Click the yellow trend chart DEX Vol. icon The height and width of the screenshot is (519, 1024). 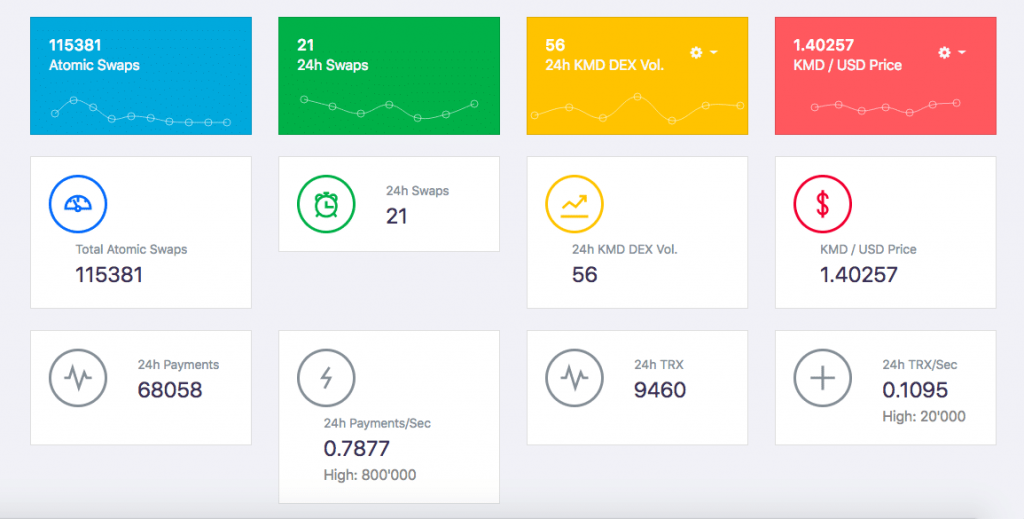[x=574, y=204]
